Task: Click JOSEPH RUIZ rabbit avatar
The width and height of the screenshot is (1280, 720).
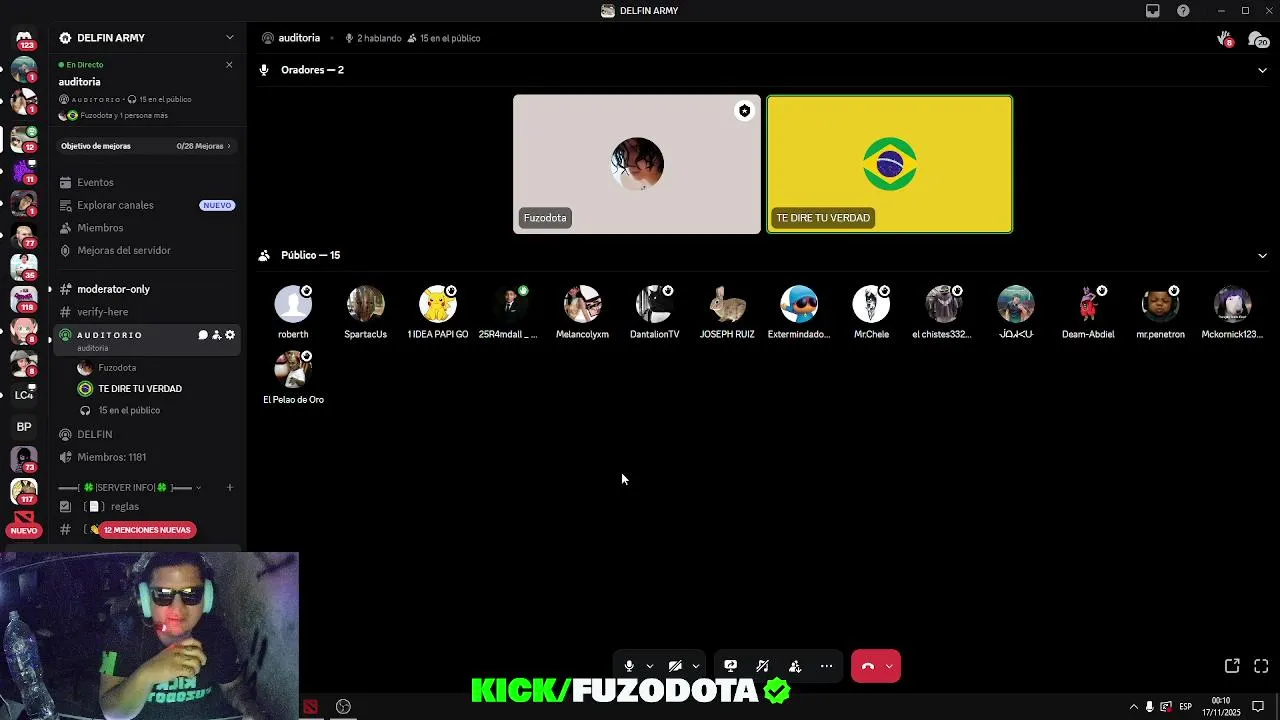Action: tap(727, 304)
